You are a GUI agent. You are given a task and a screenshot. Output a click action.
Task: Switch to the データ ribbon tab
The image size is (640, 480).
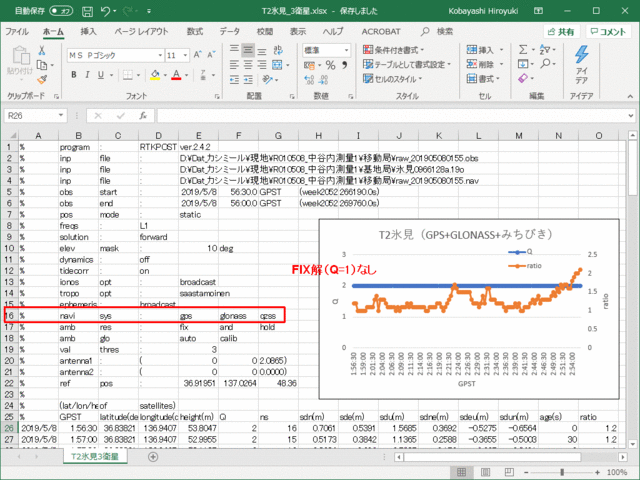point(229,31)
